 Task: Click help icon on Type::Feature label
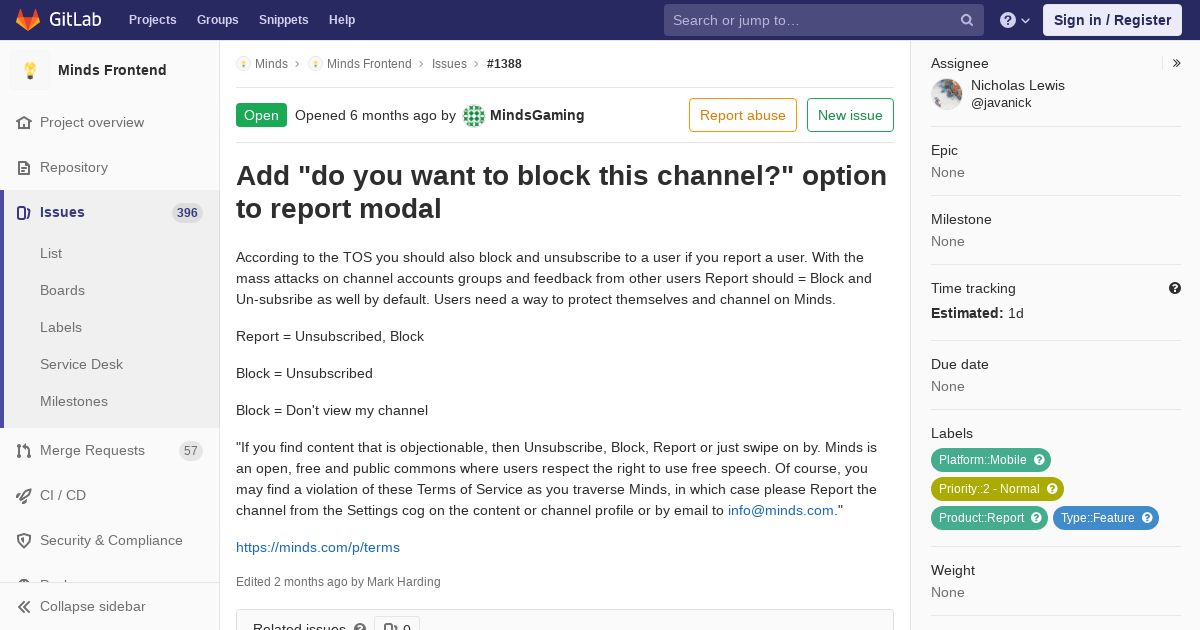click(x=1147, y=518)
